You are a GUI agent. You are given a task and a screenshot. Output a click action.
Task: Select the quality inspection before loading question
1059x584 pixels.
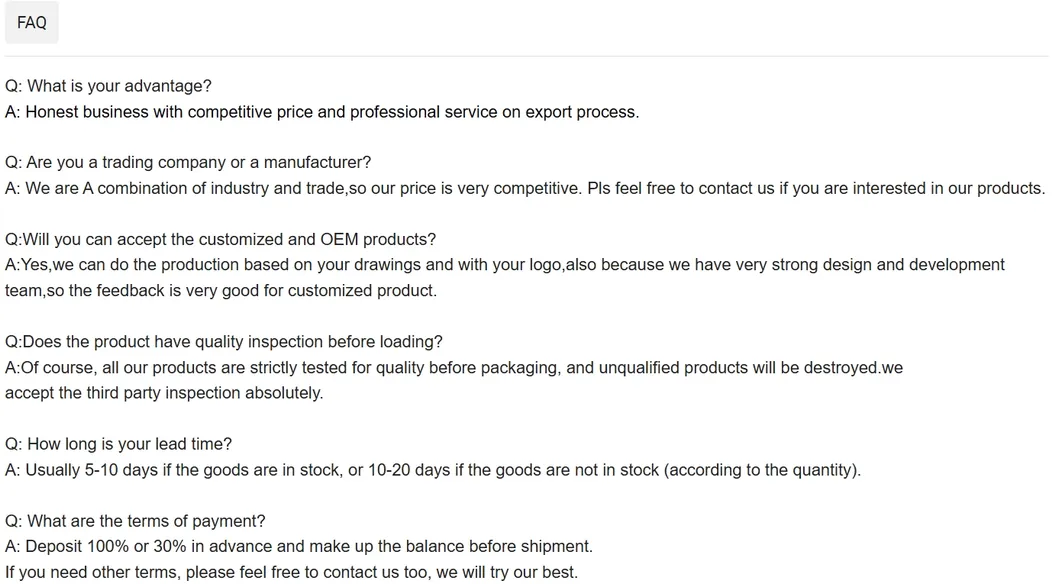click(x=223, y=342)
